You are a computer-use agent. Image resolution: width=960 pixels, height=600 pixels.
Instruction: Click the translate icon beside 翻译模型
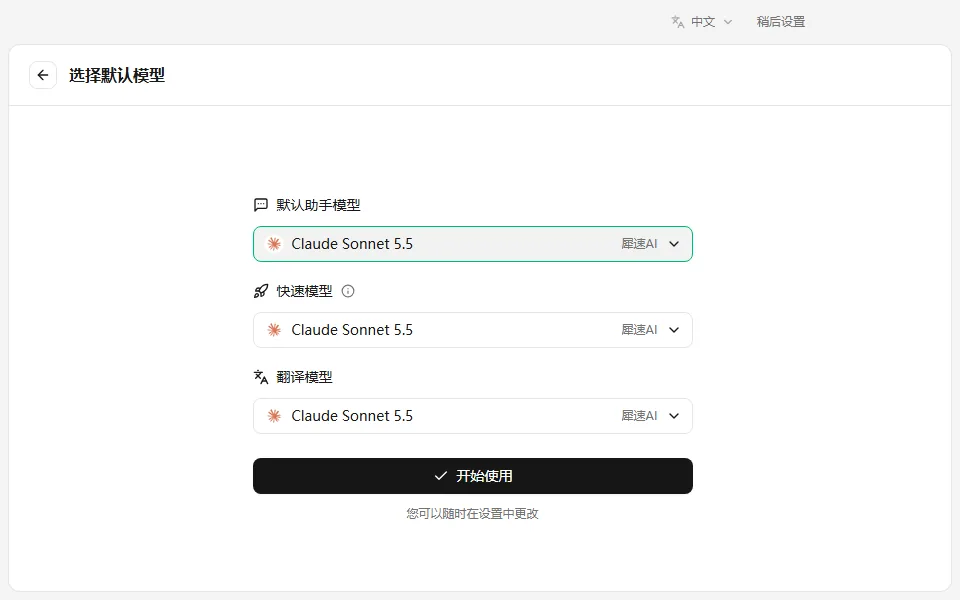(x=261, y=377)
